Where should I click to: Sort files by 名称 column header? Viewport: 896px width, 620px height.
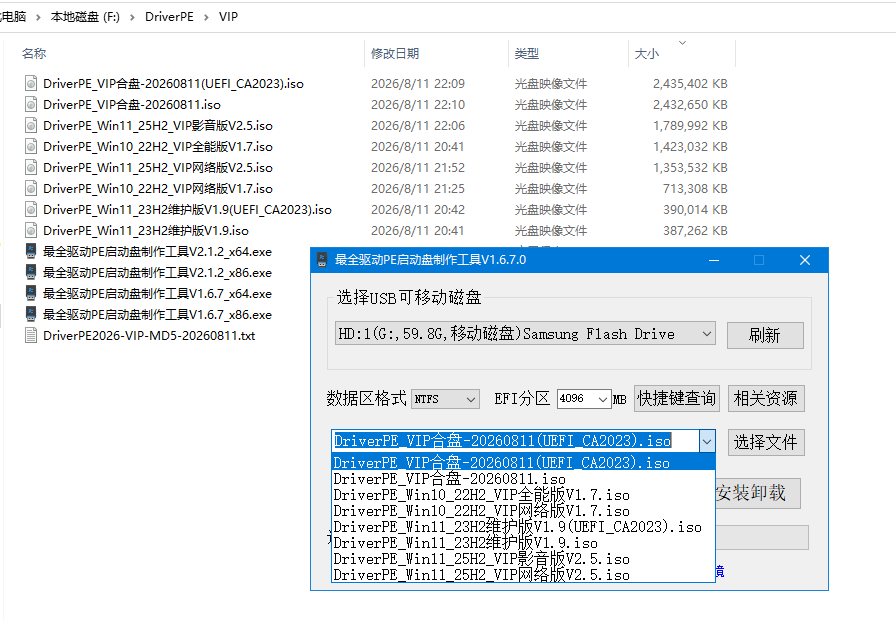tap(34, 54)
